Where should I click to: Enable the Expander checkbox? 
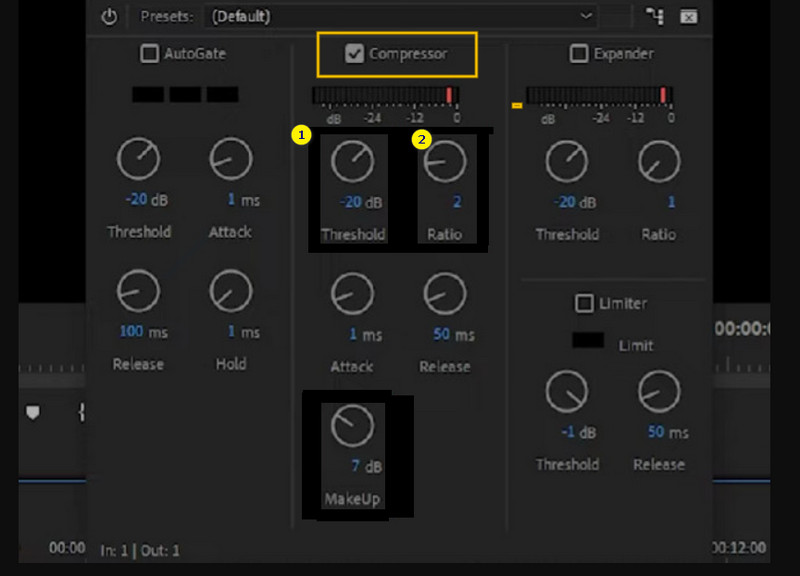point(579,54)
